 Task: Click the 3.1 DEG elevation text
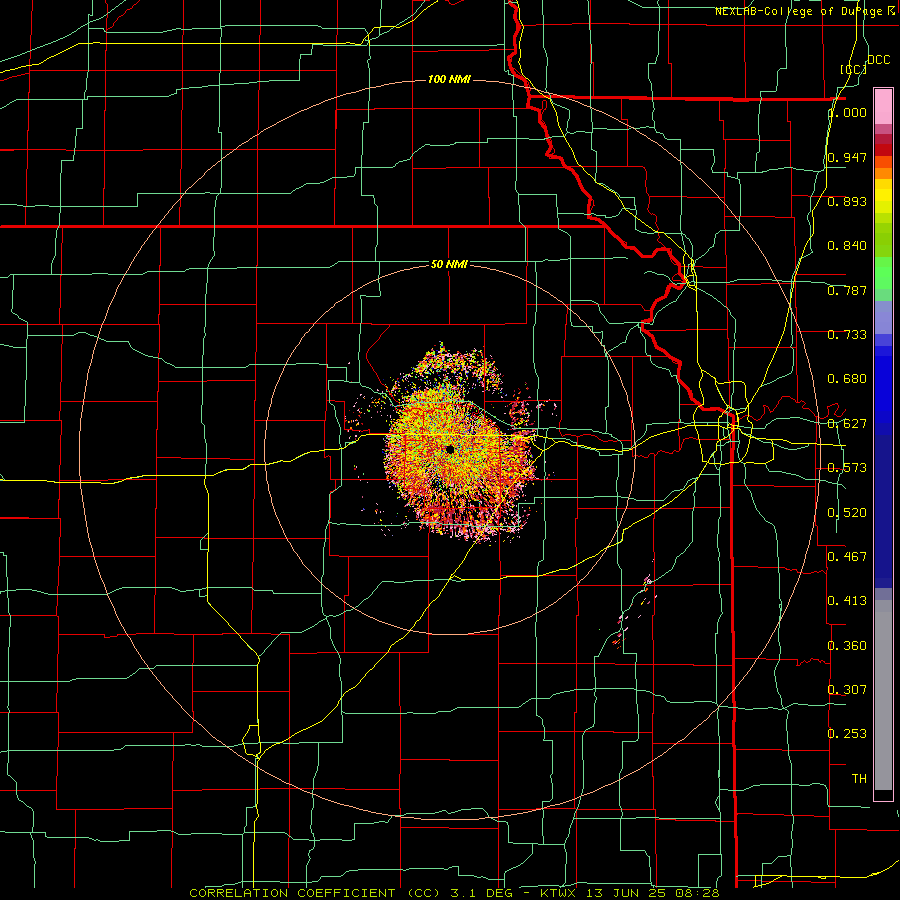pos(480,893)
